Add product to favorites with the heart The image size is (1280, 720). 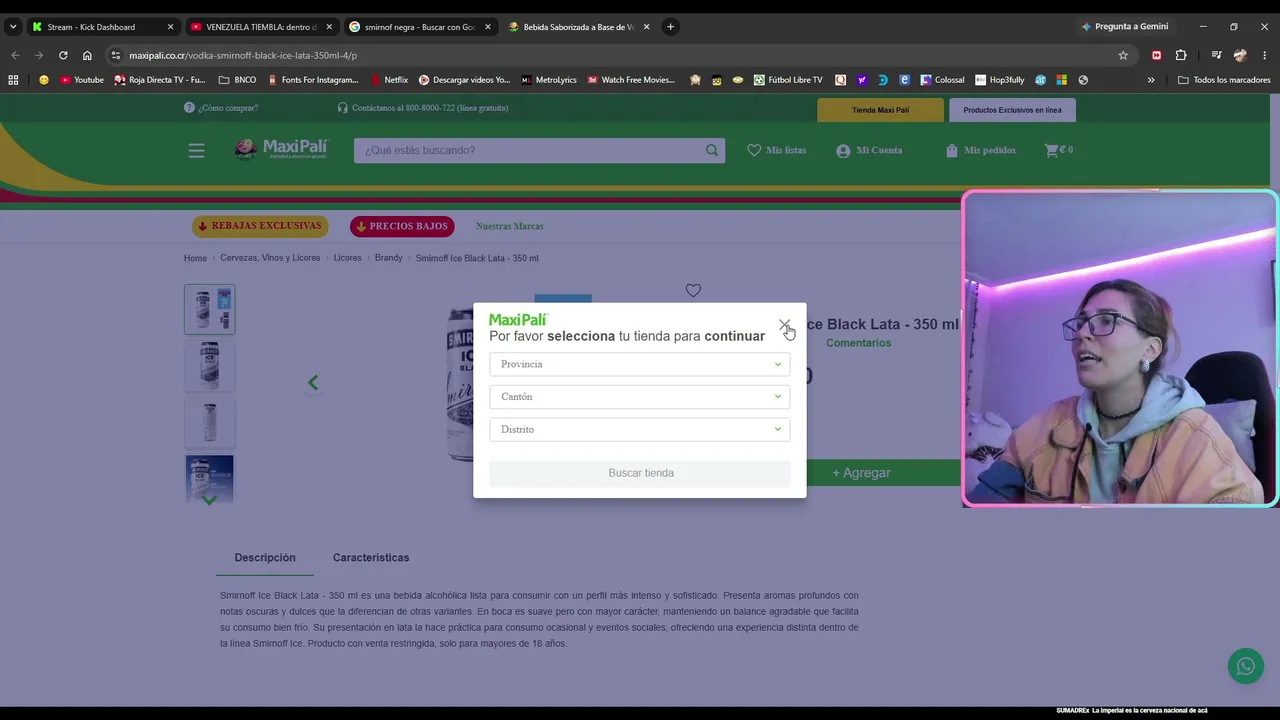tap(693, 291)
